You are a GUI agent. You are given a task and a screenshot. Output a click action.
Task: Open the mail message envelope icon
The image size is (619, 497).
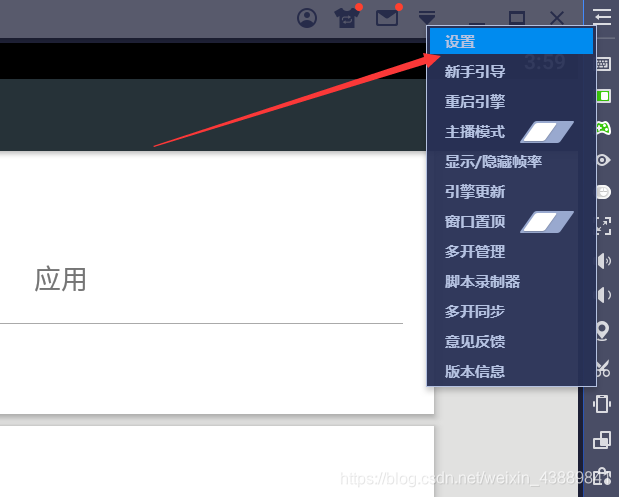(387, 18)
